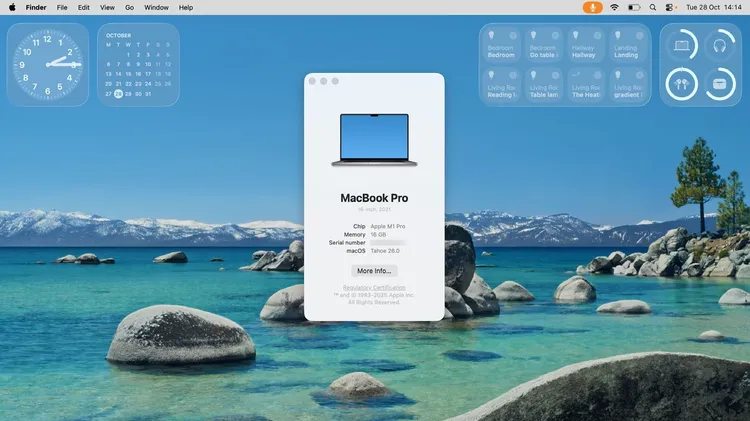Click the More Info... button
Screen dimensions: 750x421
click(374, 271)
